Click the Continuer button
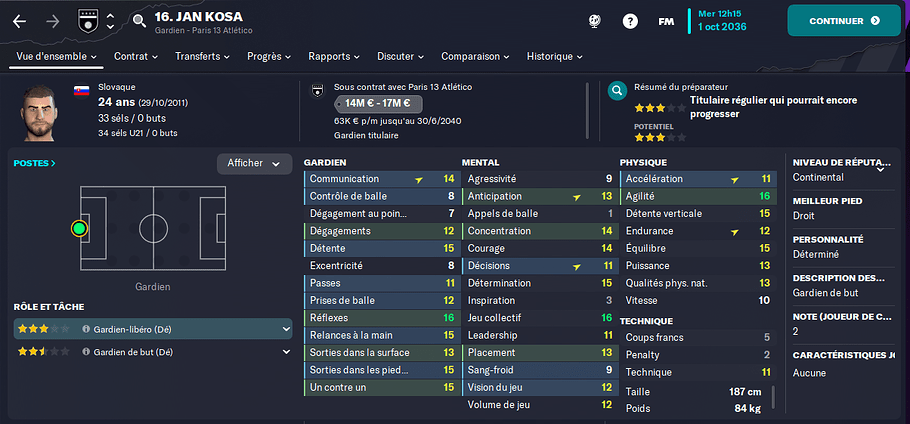The height and width of the screenshot is (424, 910). coord(844,21)
